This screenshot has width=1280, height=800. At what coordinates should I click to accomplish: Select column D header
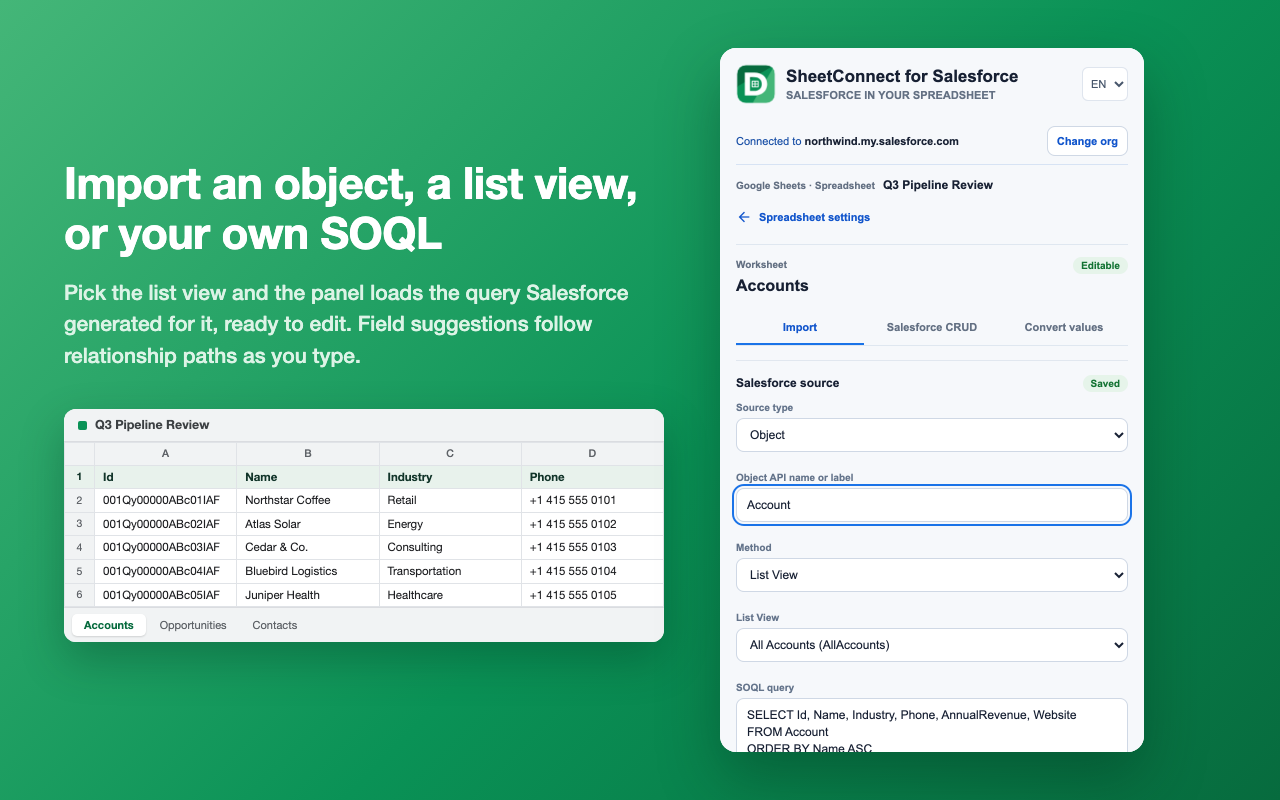[x=592, y=454]
